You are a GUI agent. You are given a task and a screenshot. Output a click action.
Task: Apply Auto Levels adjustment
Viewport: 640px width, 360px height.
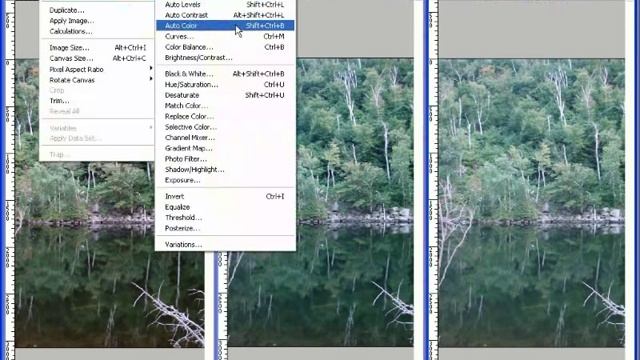tap(225, 4)
